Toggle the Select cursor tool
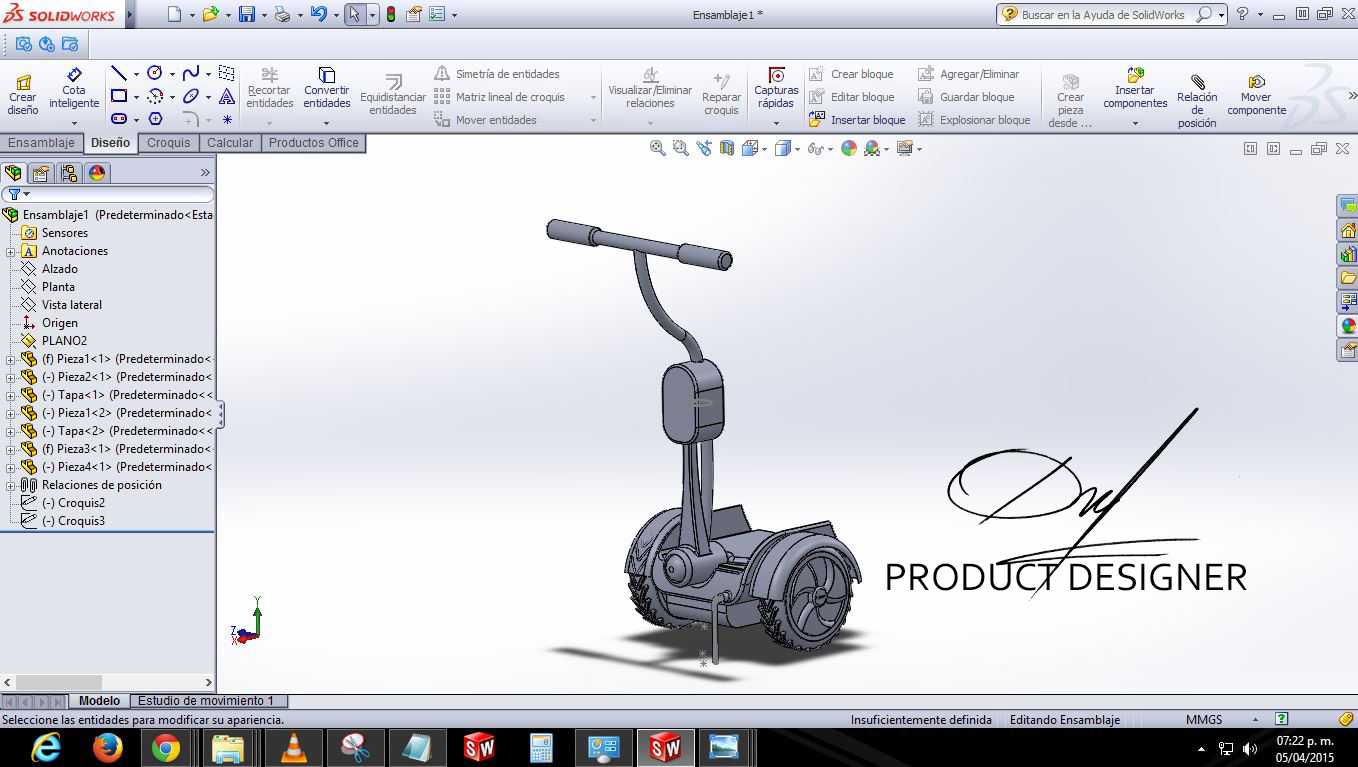Image resolution: width=1358 pixels, height=767 pixels. [x=354, y=14]
